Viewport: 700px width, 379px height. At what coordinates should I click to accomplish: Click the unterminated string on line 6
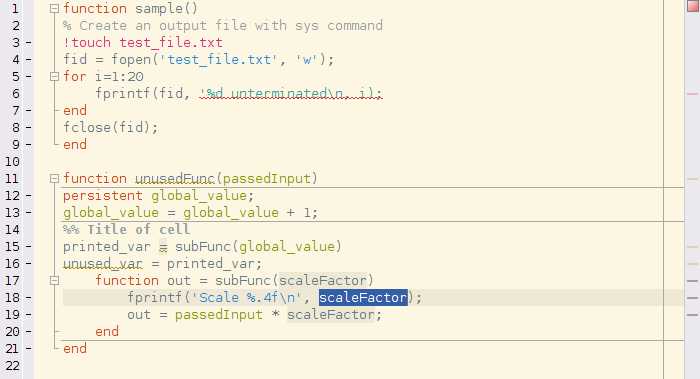(291, 93)
